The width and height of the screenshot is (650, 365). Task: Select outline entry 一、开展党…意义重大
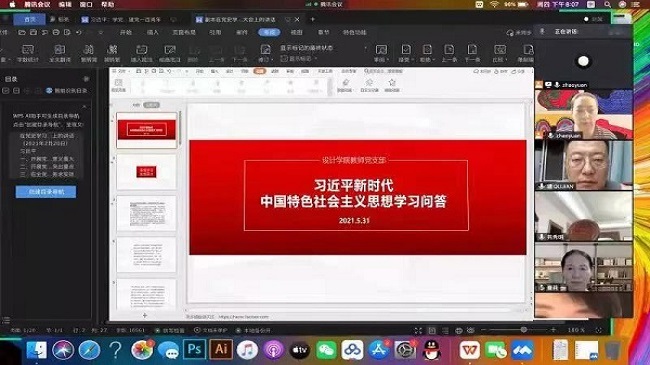click(47, 159)
